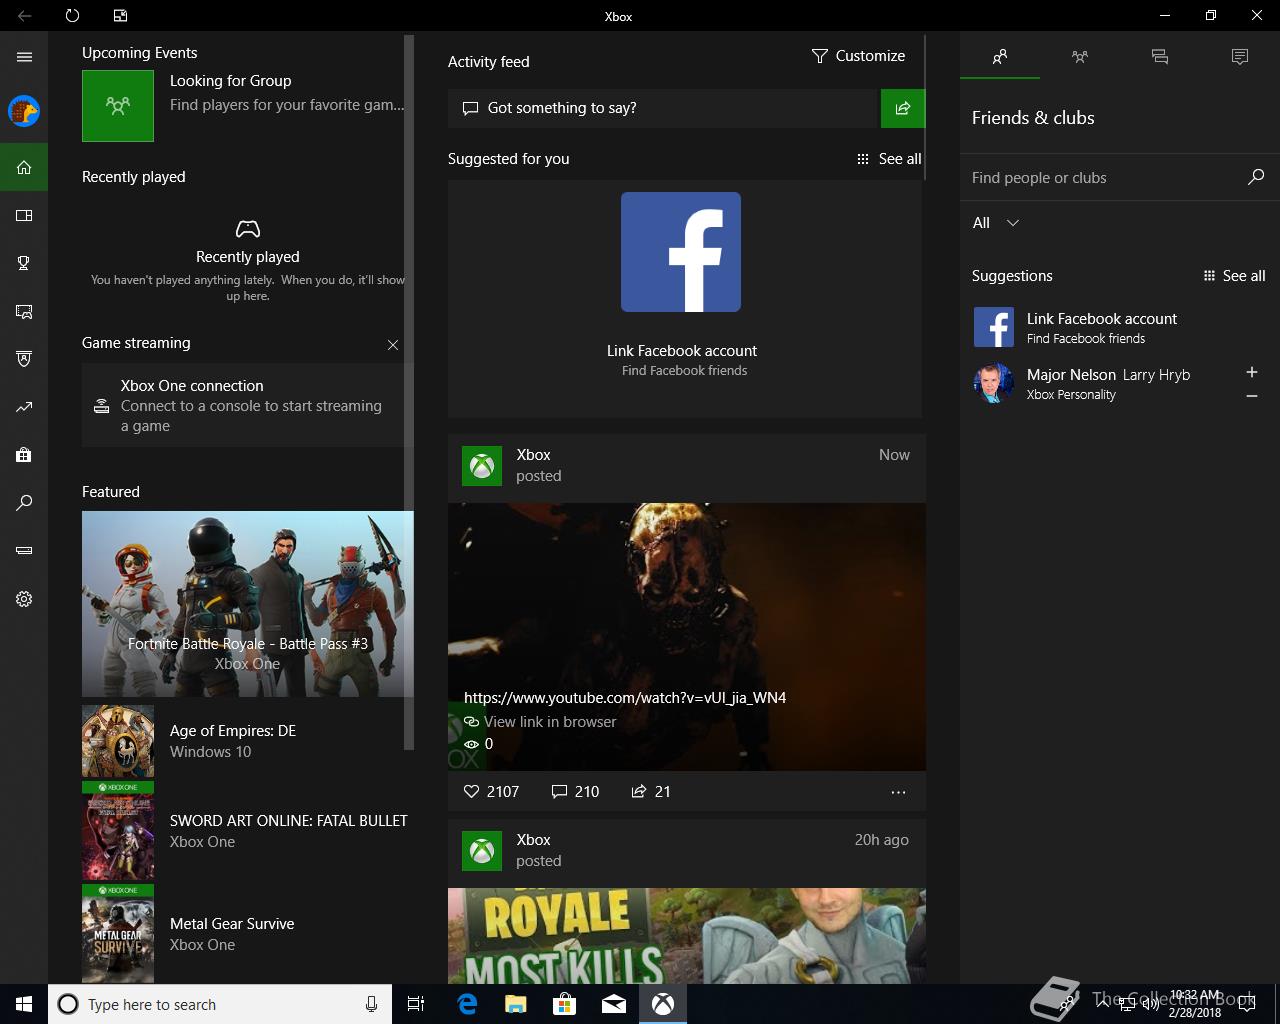Switch to Messages tab in right panel
The width and height of the screenshot is (1280, 1024).
coord(1160,57)
